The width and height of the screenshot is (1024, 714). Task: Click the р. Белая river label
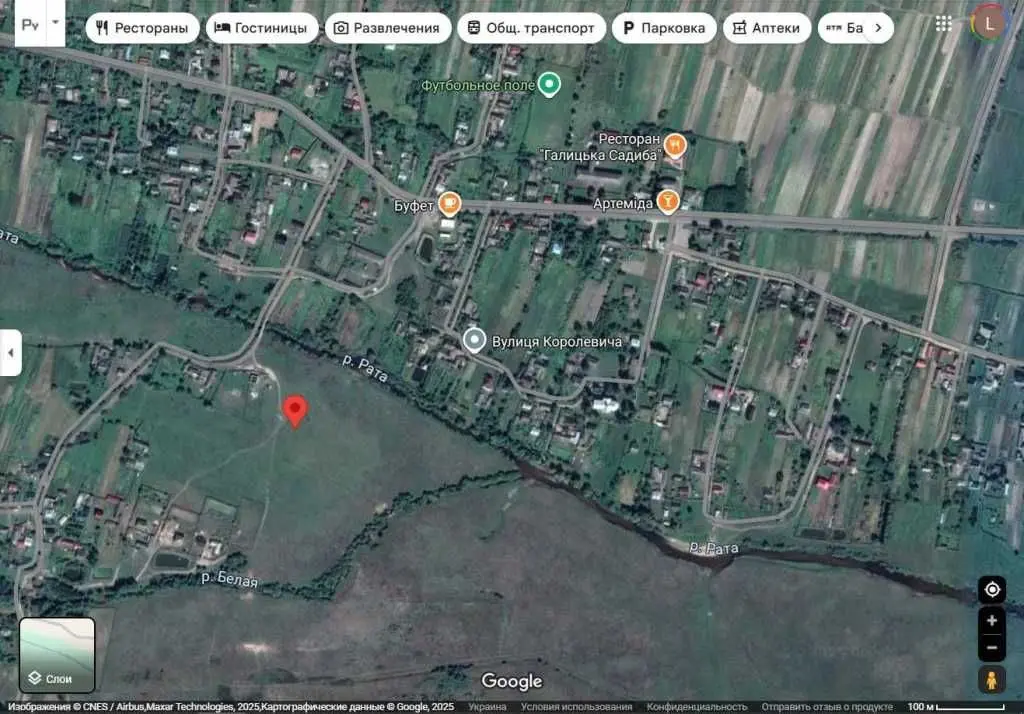click(230, 579)
